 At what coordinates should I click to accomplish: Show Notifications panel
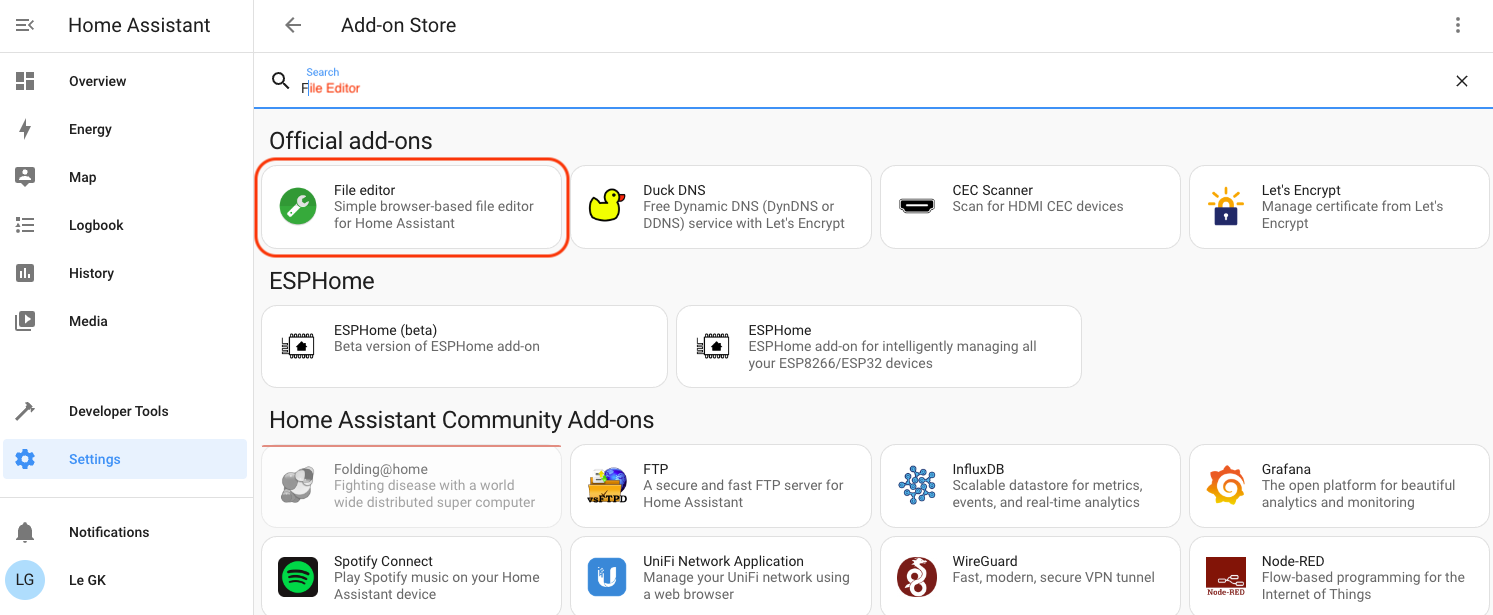[109, 532]
